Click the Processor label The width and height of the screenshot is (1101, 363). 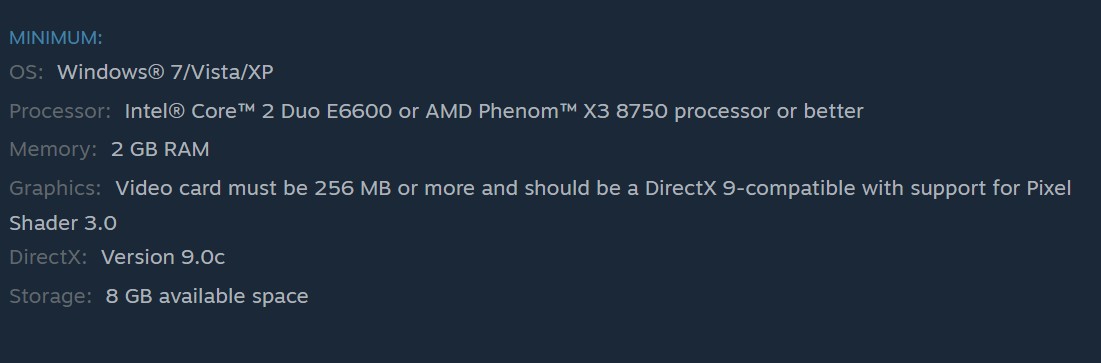[x=60, y=111]
